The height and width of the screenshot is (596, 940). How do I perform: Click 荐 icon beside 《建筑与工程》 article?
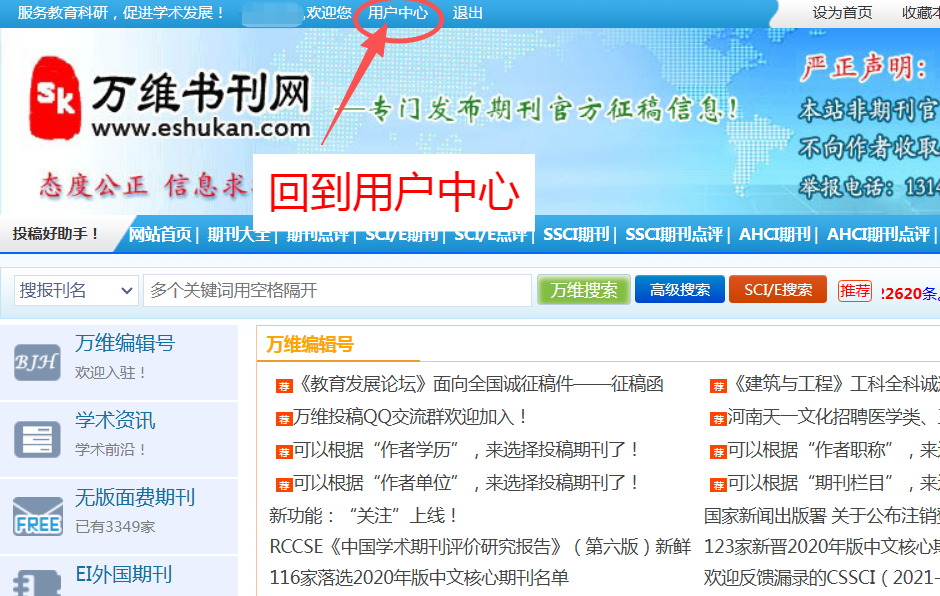point(718,386)
